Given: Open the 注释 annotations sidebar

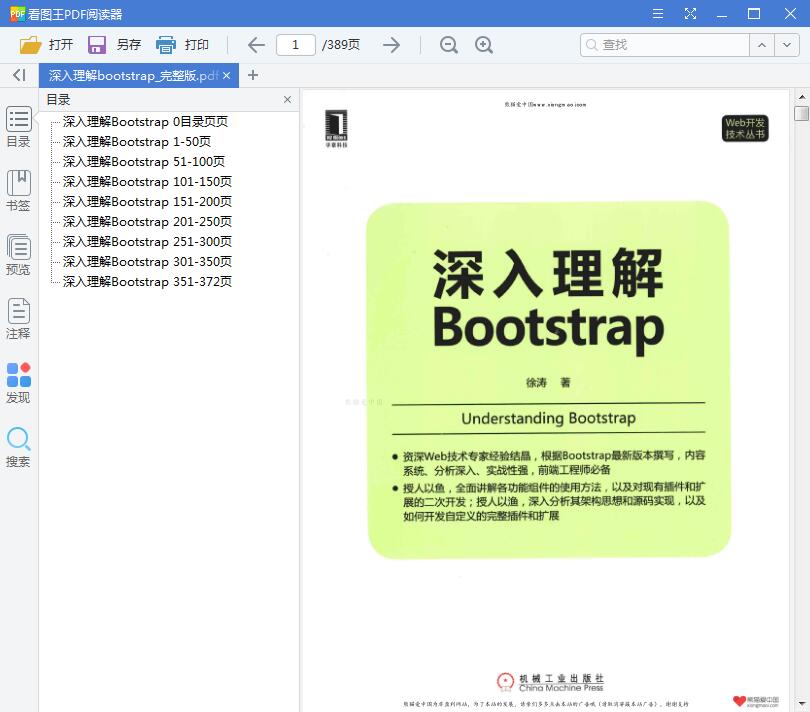Looking at the screenshot, I should tap(19, 319).
